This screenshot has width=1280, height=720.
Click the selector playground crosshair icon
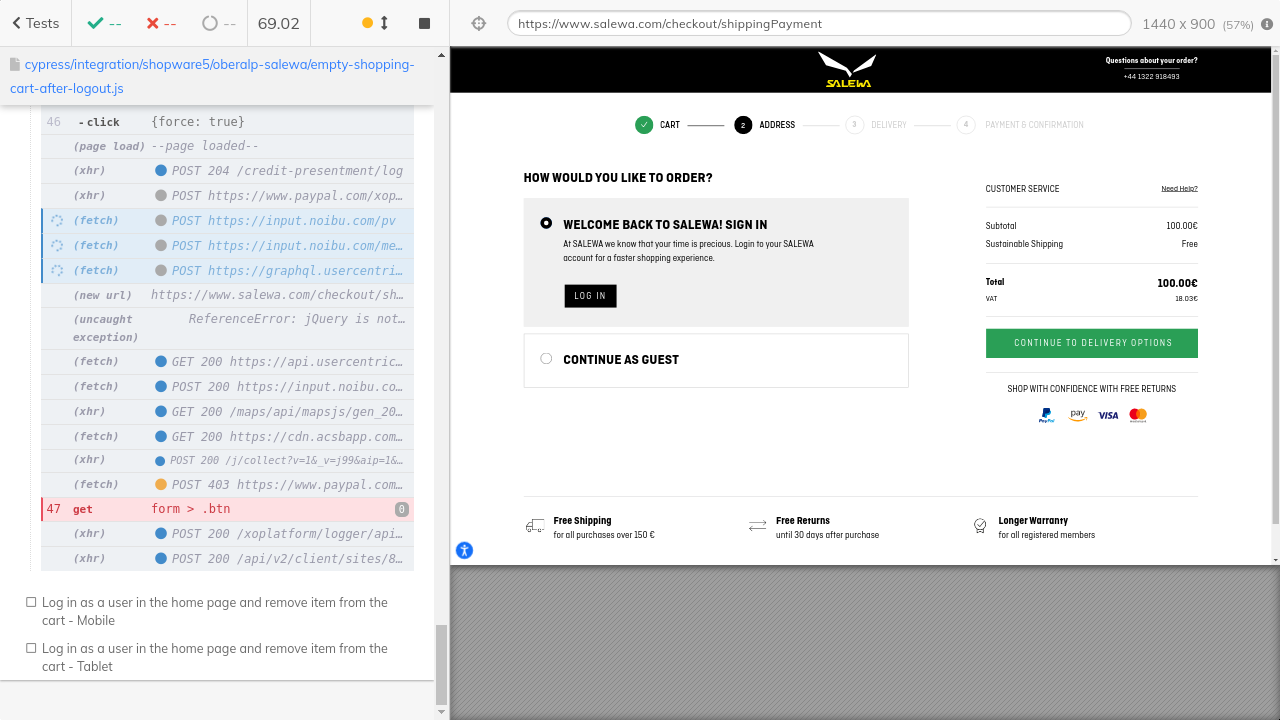(479, 23)
